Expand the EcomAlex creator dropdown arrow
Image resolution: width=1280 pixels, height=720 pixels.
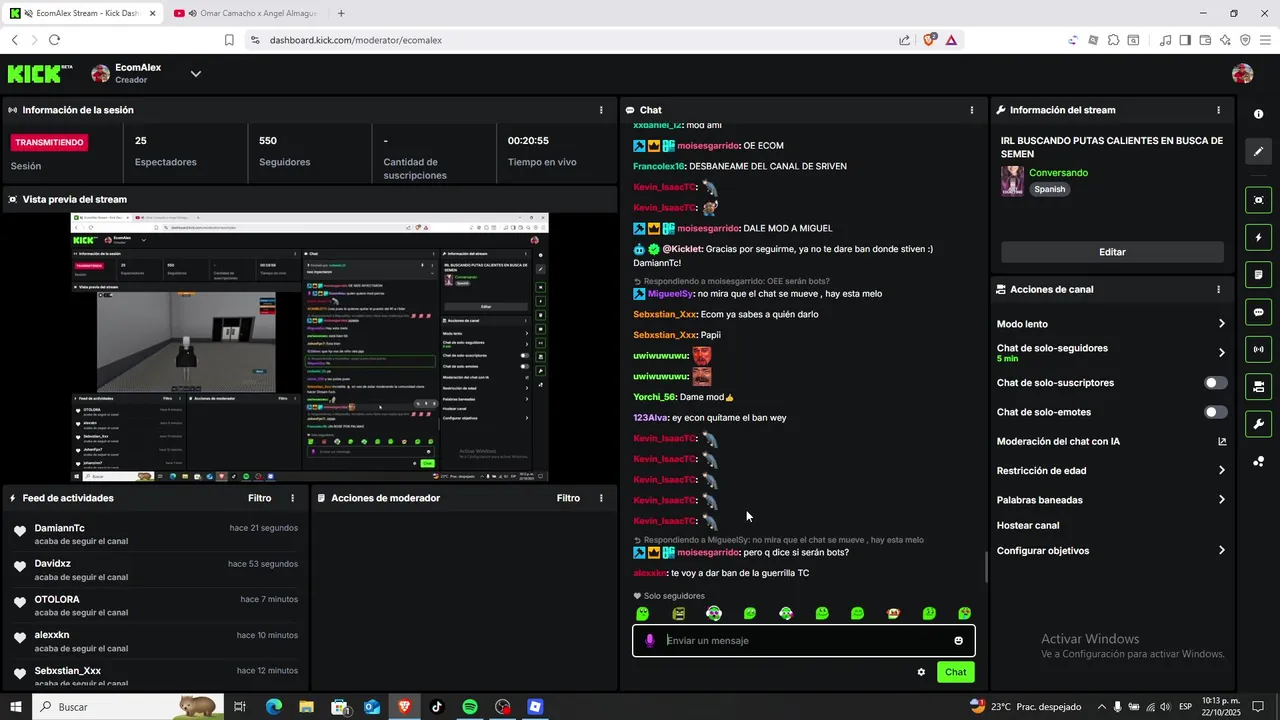(196, 74)
